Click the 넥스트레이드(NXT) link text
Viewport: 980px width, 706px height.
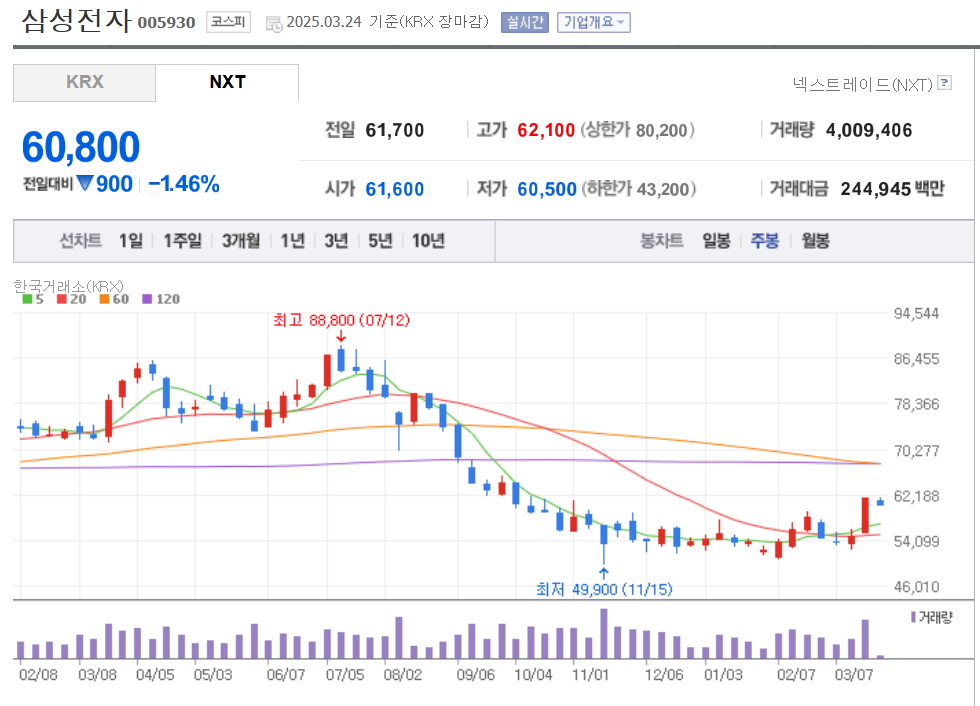pos(862,84)
